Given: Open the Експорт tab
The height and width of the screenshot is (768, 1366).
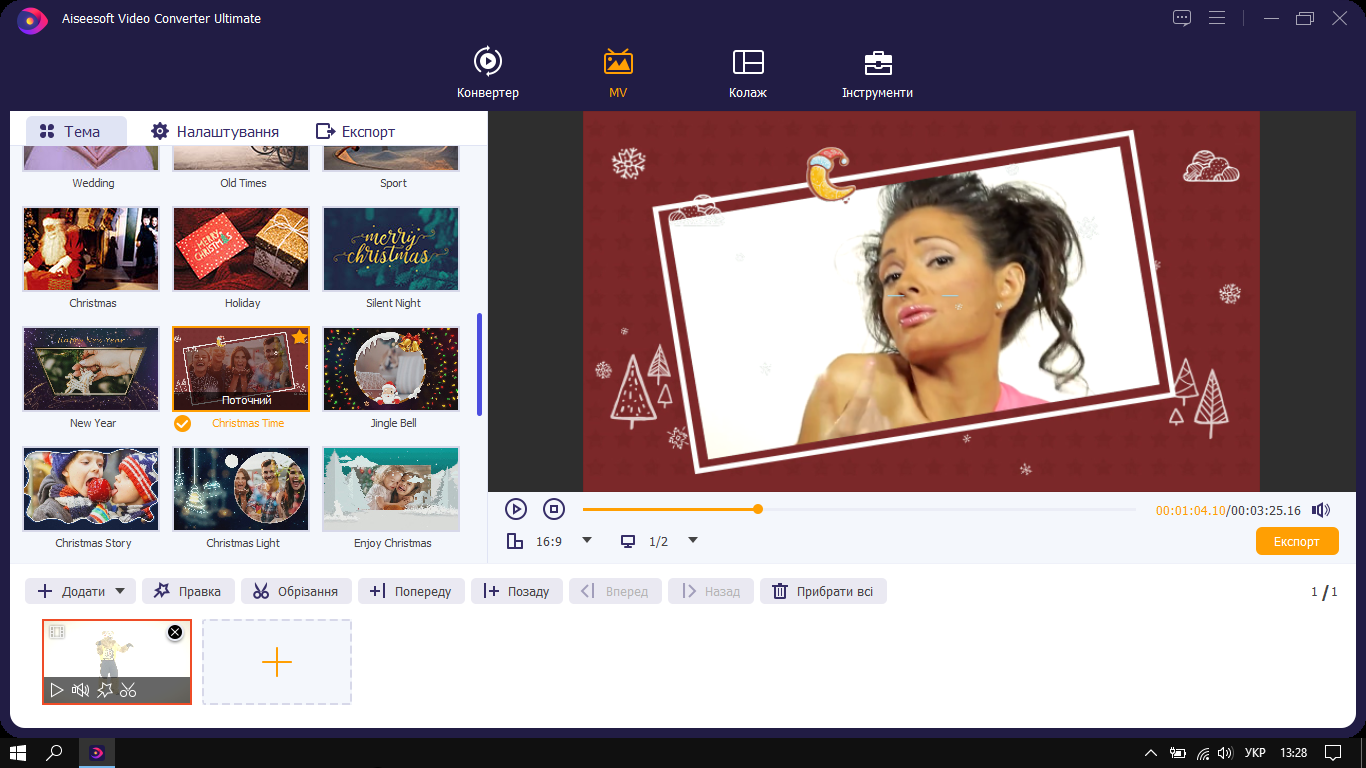Looking at the screenshot, I should pos(355,131).
